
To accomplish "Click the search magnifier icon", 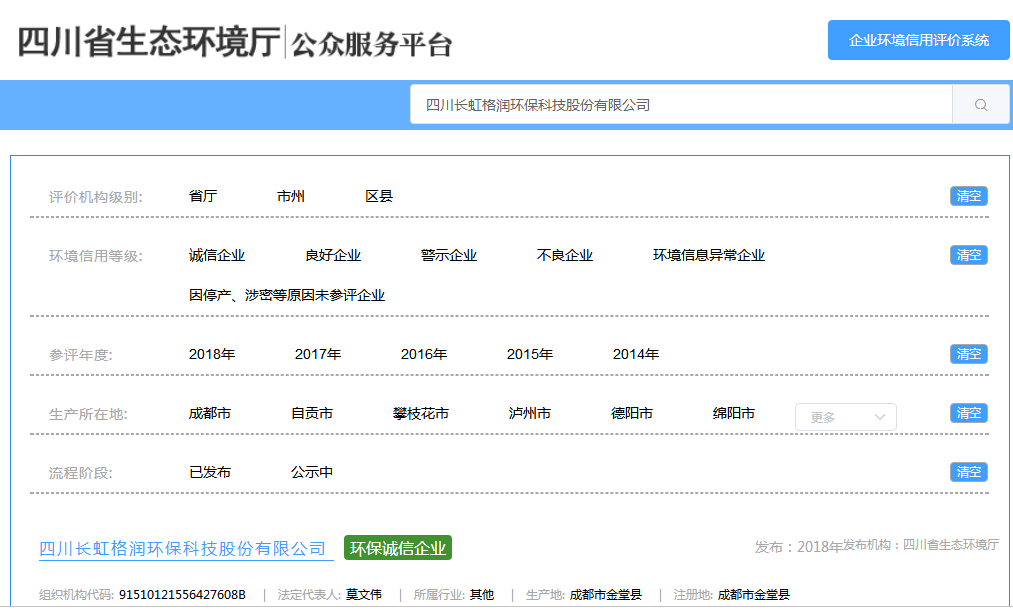I will [981, 103].
